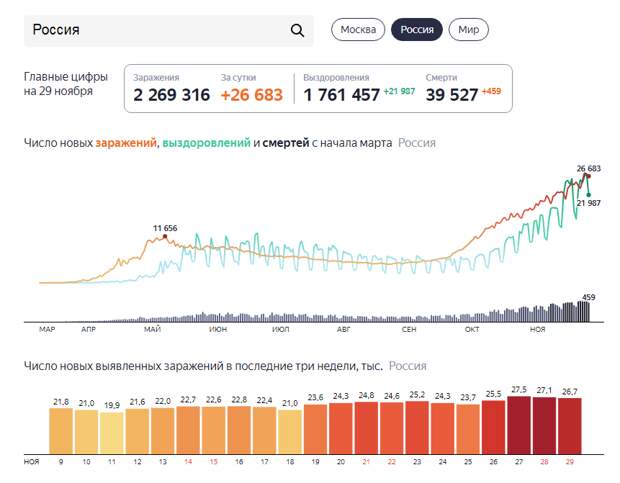The width and height of the screenshot is (620, 483).
Task: Click the 459 deaths bar label
Action: [x=588, y=297]
